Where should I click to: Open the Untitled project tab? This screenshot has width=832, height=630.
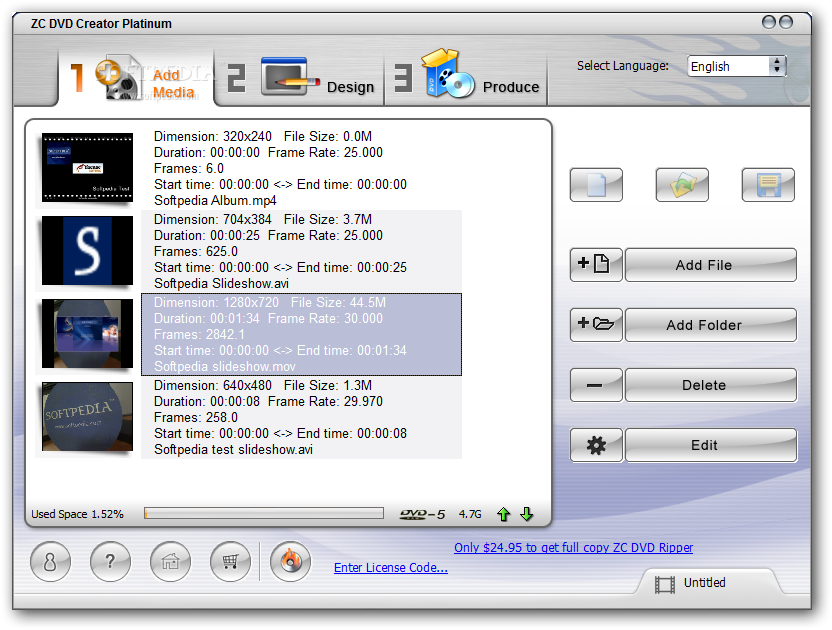coord(709,583)
